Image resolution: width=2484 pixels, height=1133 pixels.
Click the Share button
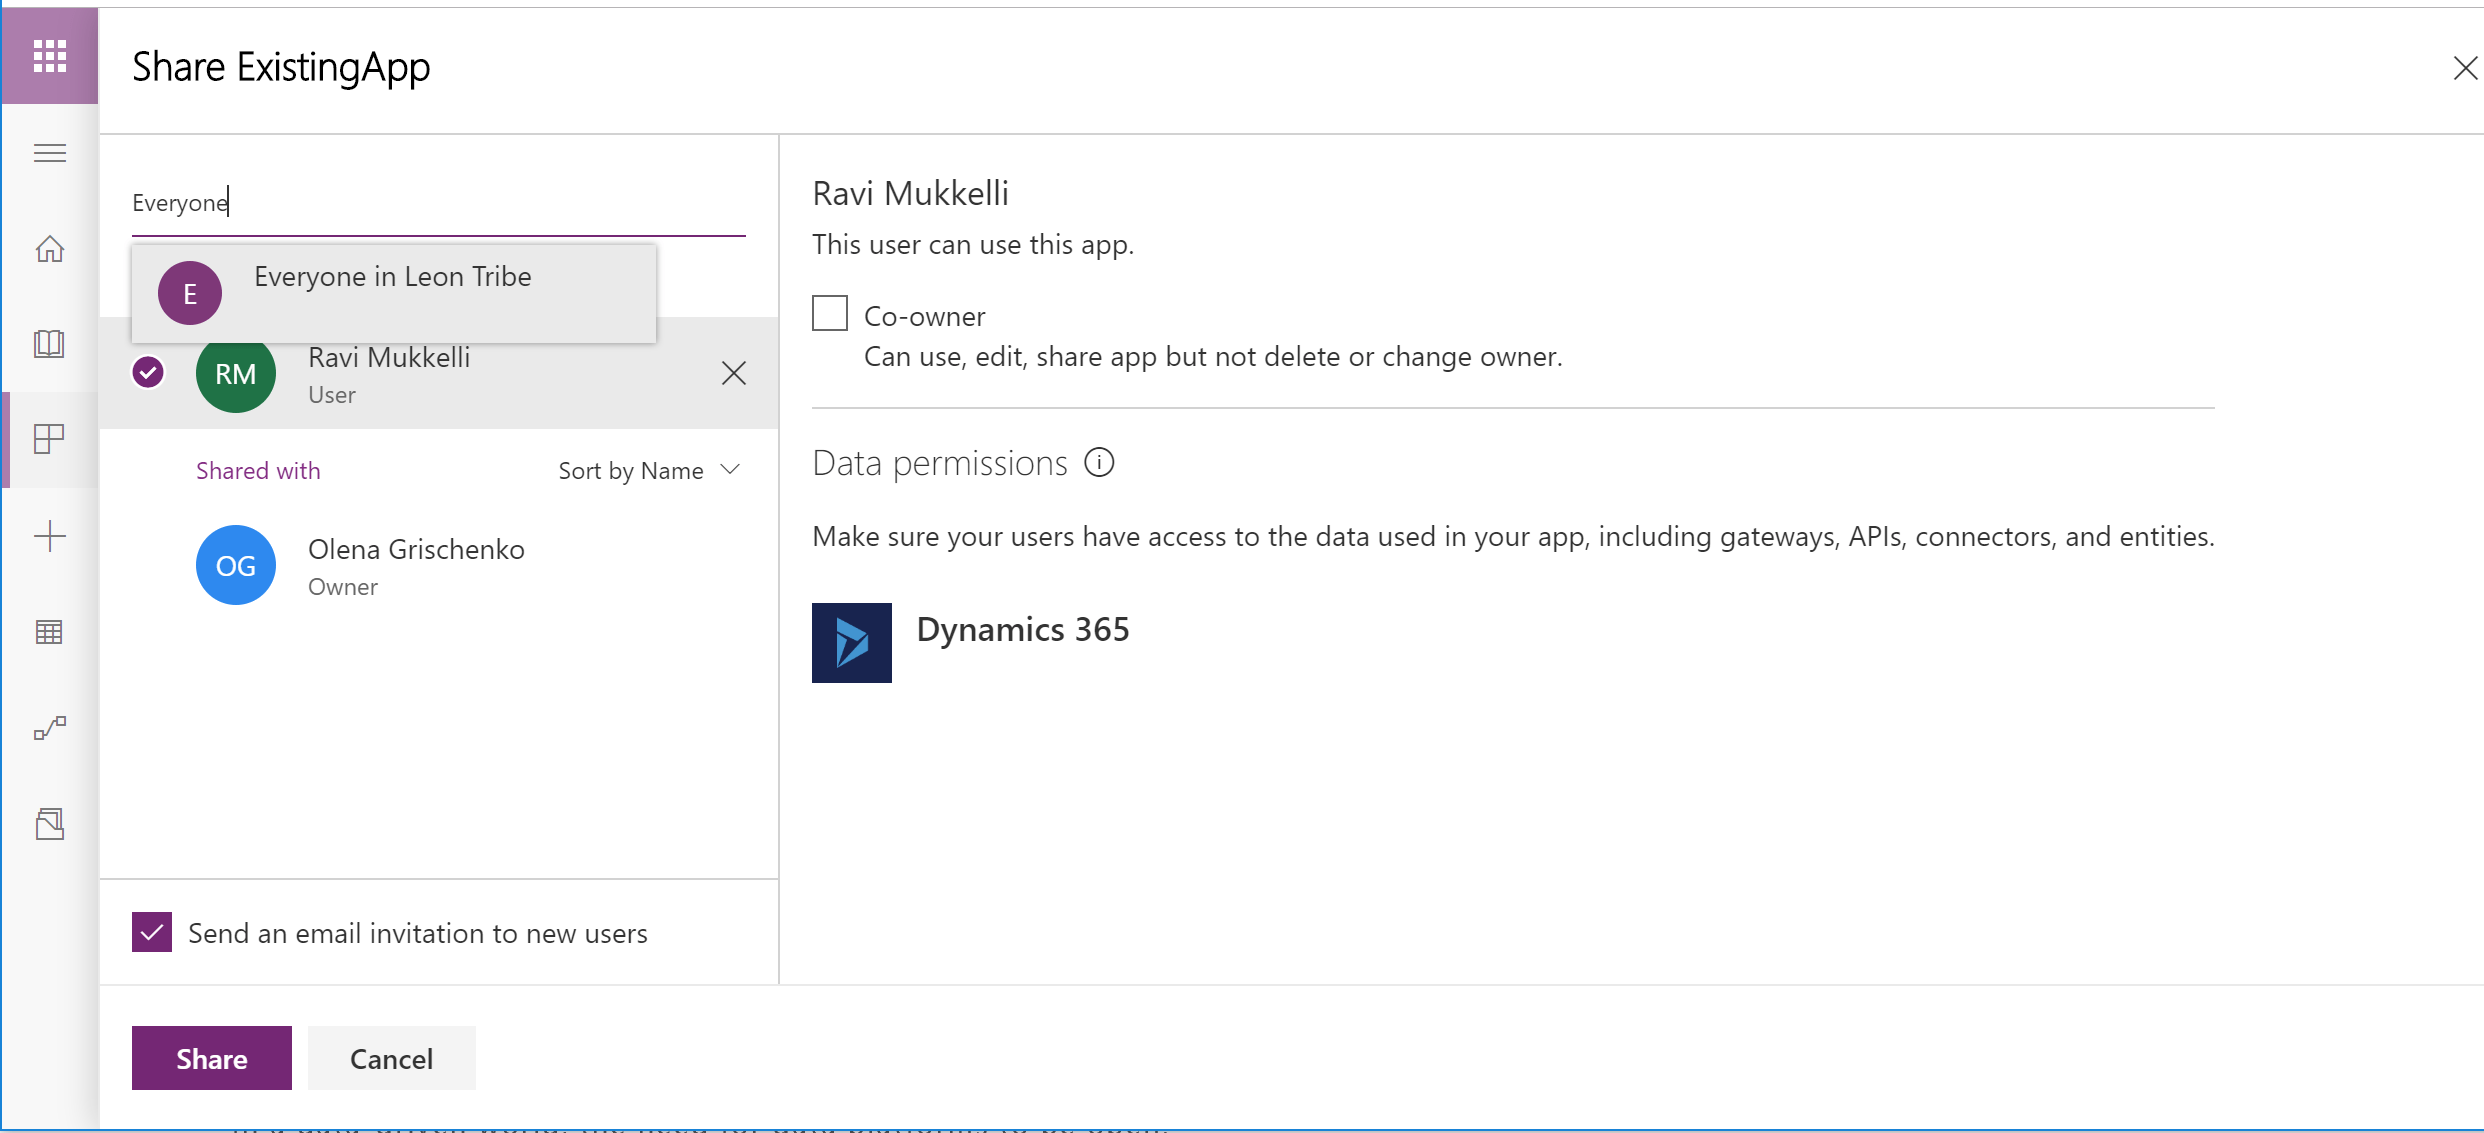point(210,1058)
